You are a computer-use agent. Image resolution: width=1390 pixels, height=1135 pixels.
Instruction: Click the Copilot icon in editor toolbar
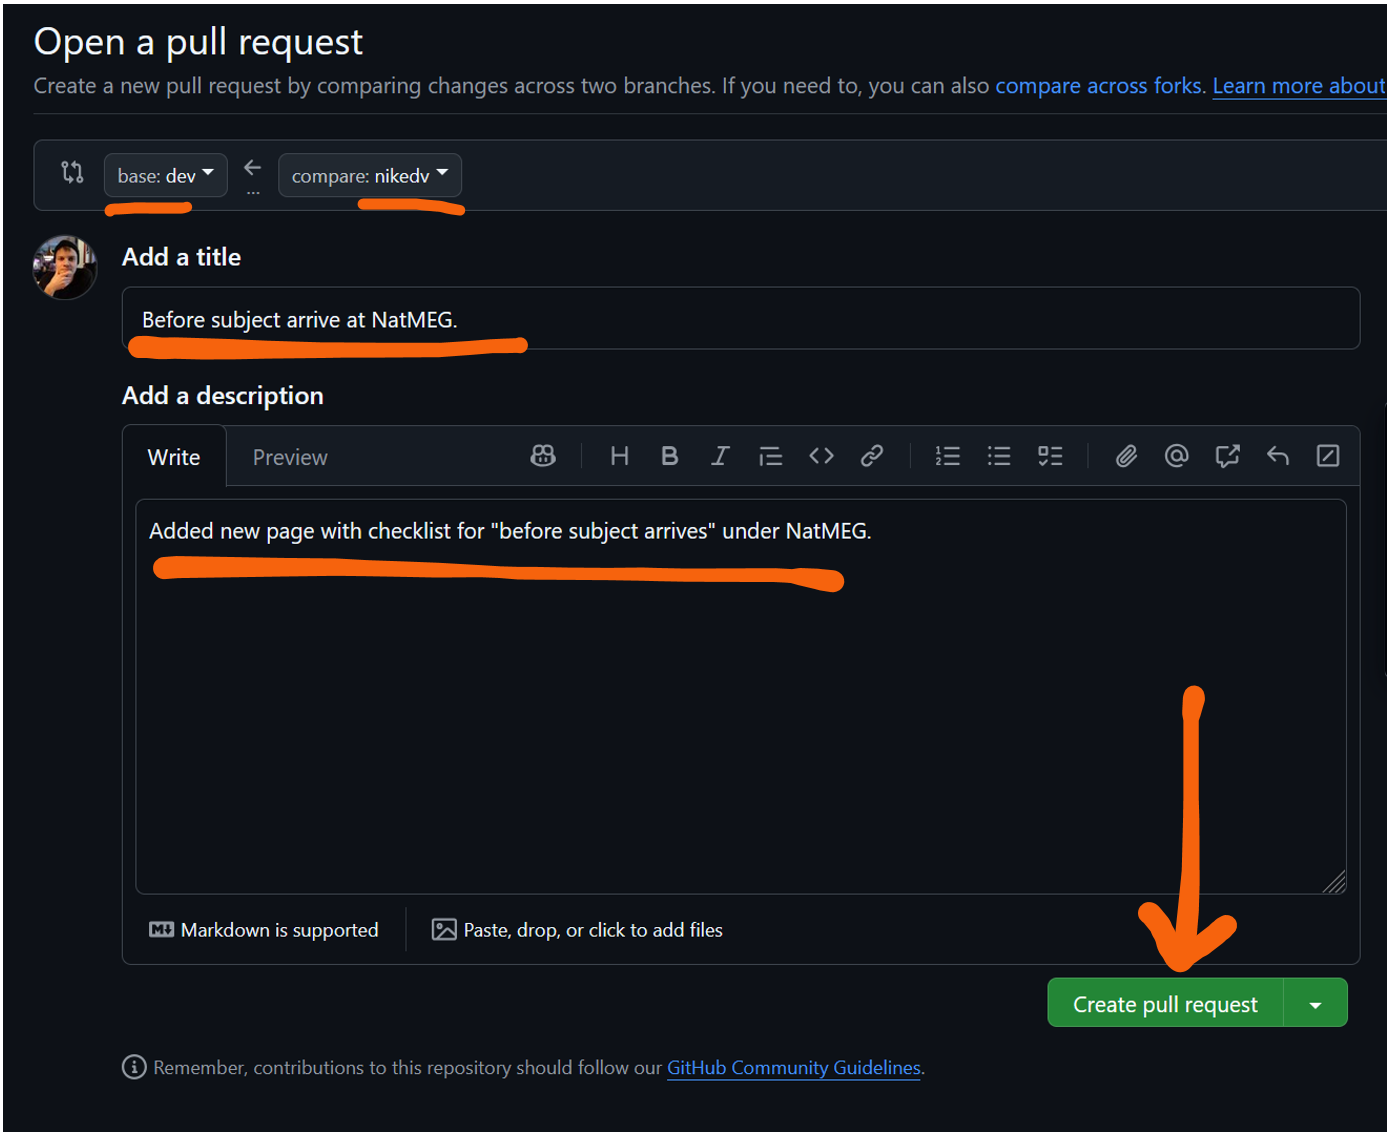[x=543, y=456]
